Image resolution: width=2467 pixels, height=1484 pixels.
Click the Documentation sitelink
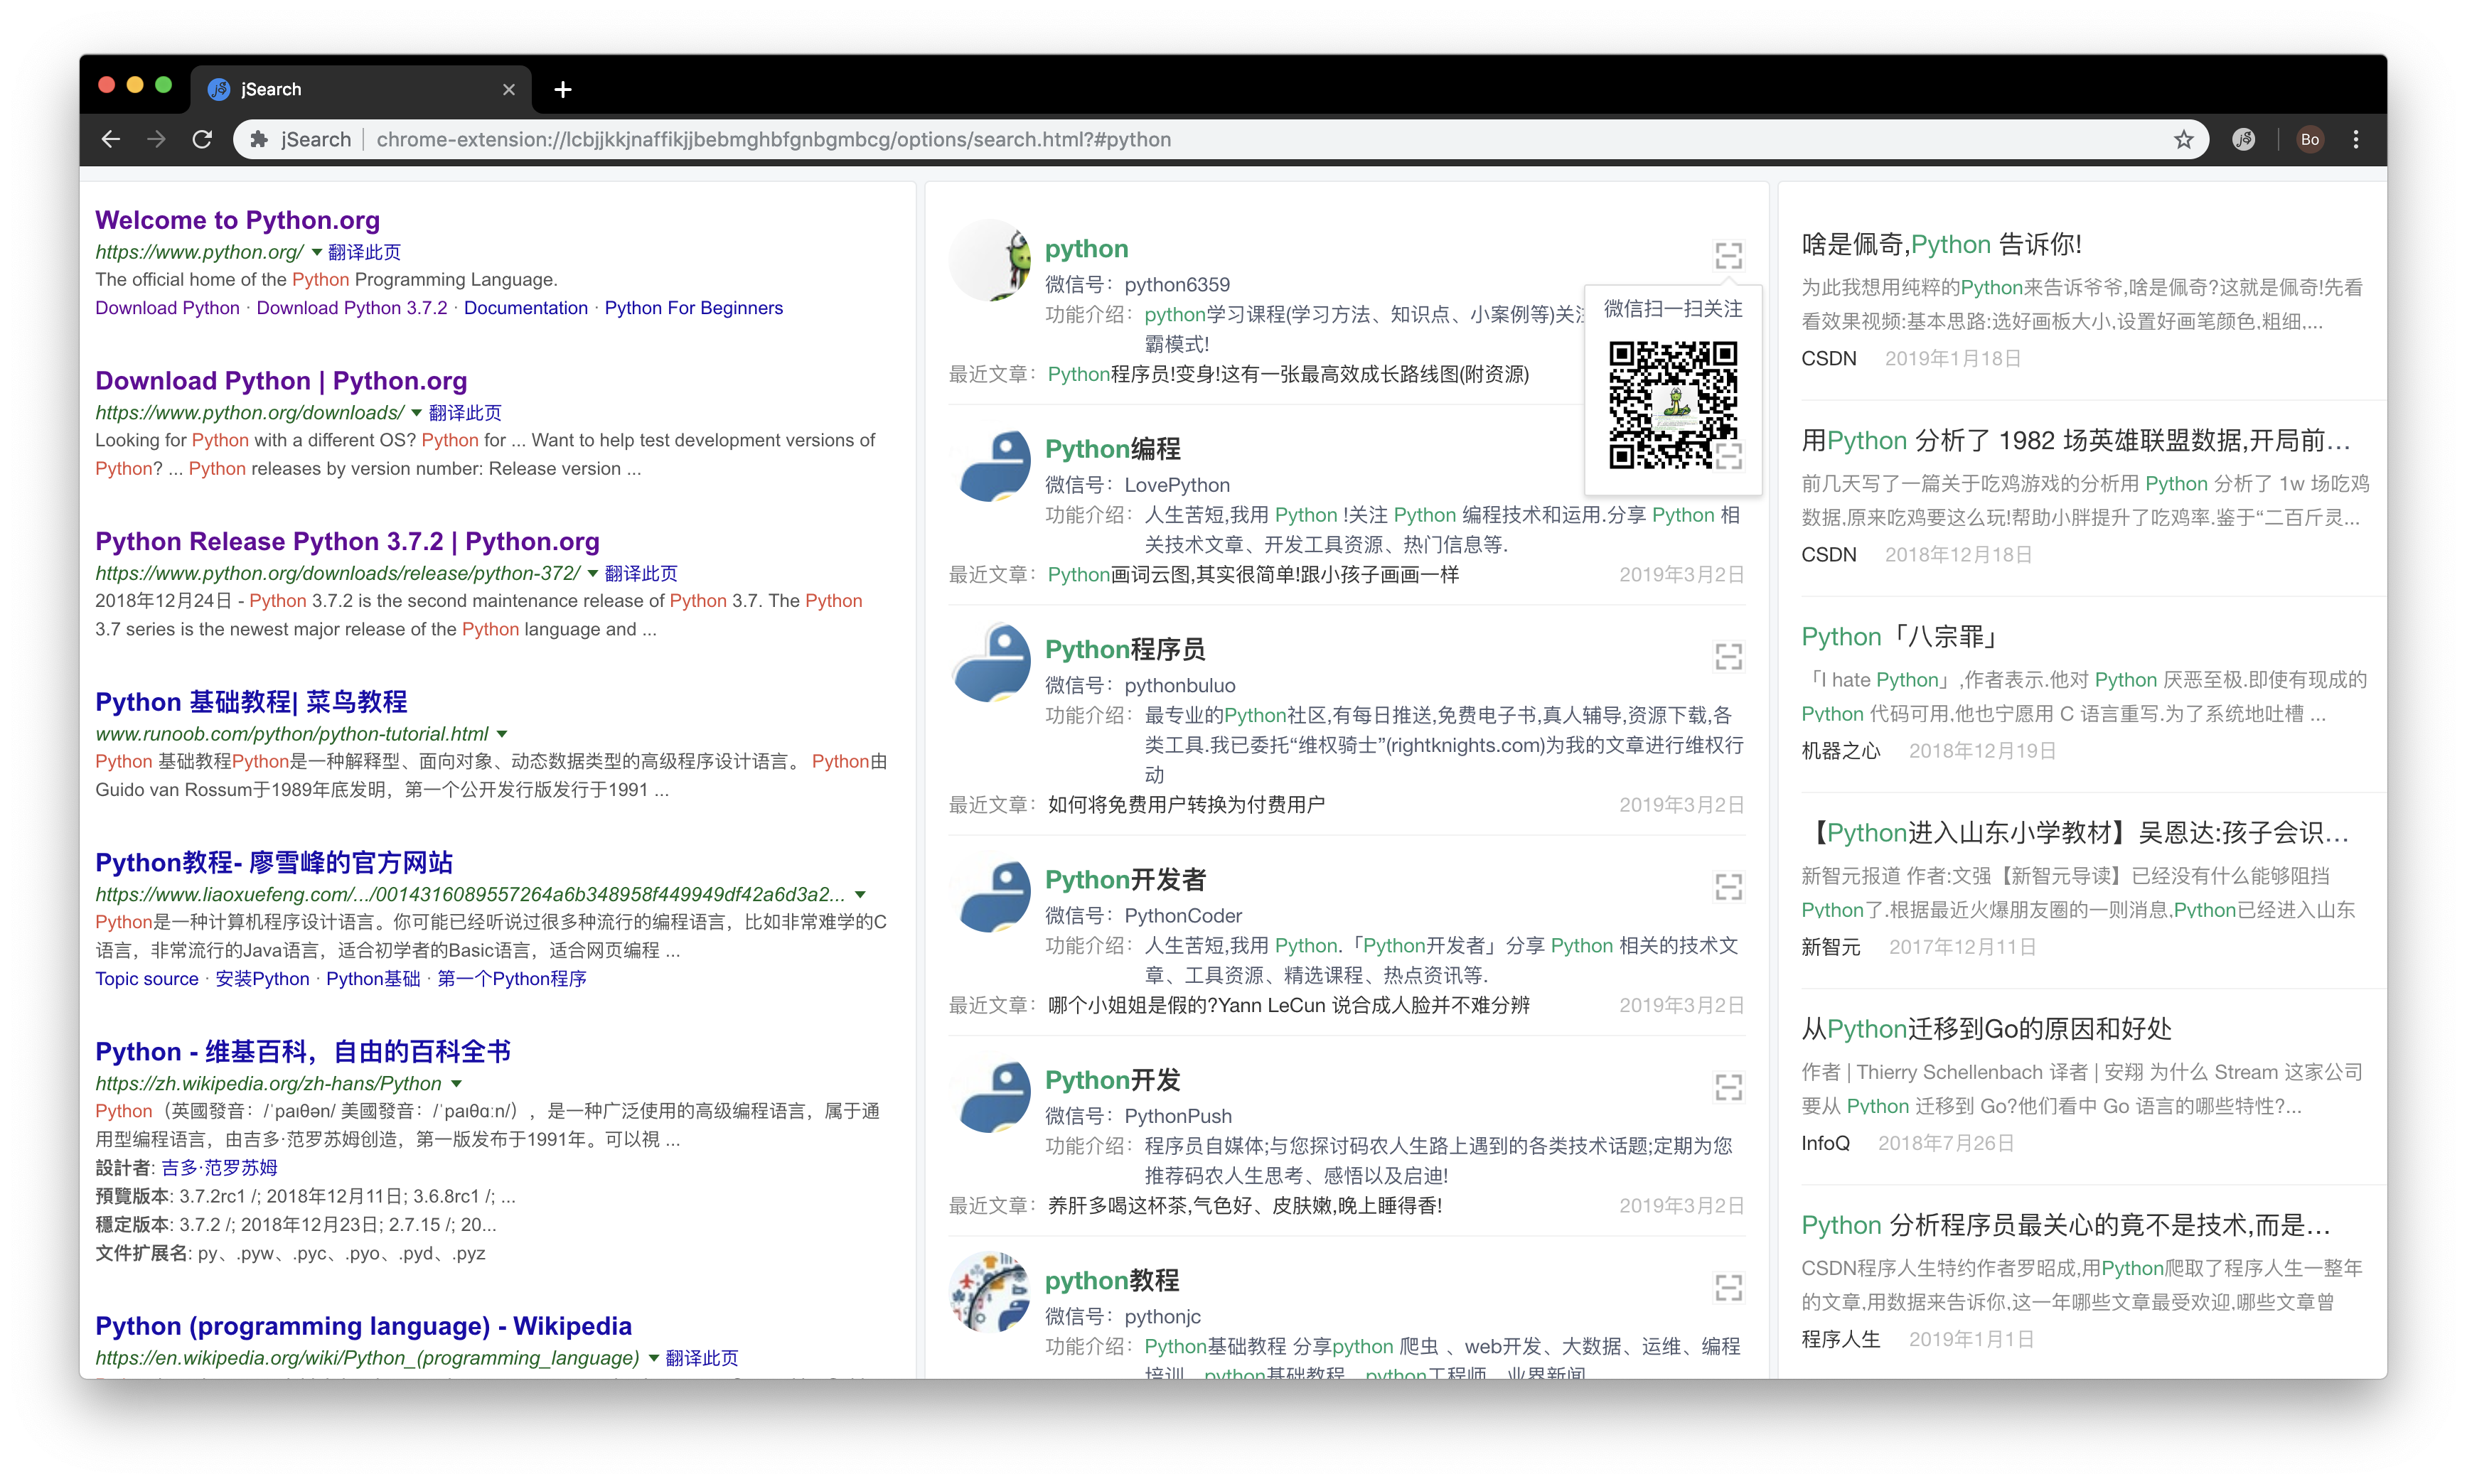[526, 308]
